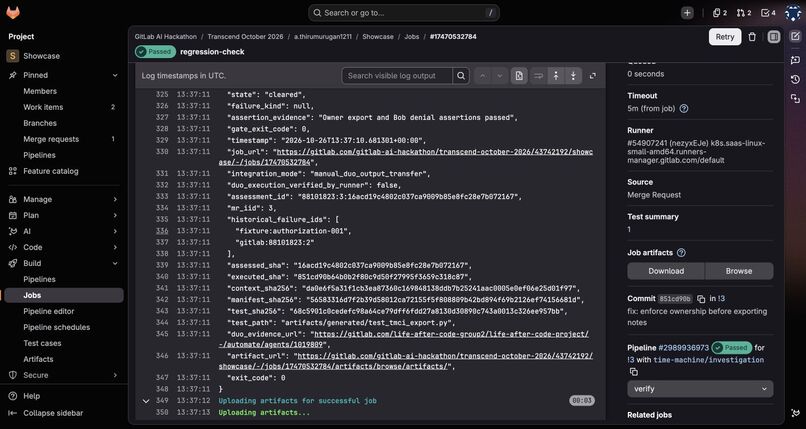Open assigned issues counter showing 2
This screenshot has height=429, width=806.
tap(720, 13)
